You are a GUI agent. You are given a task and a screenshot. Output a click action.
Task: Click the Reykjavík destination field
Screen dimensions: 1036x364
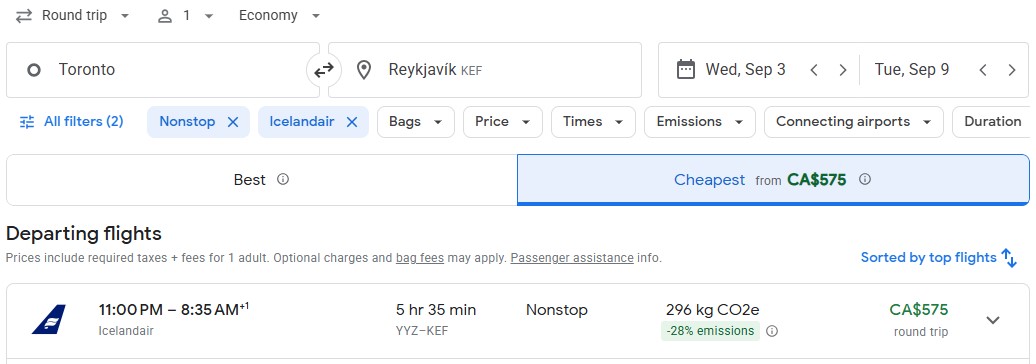pos(485,70)
